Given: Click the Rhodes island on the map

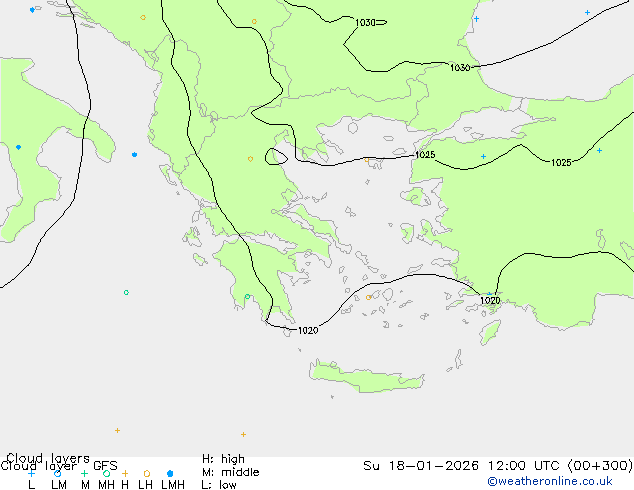Looking at the screenshot, I should [490, 332].
